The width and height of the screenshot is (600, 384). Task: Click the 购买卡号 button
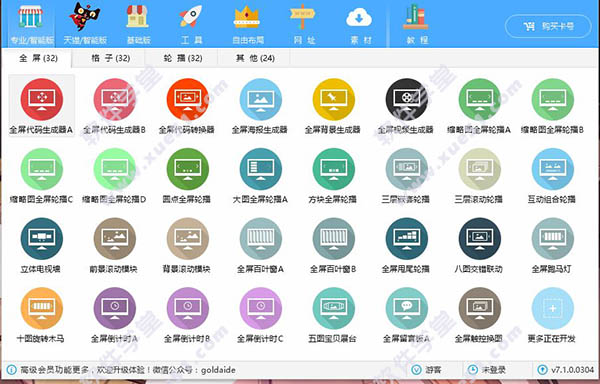548,26
